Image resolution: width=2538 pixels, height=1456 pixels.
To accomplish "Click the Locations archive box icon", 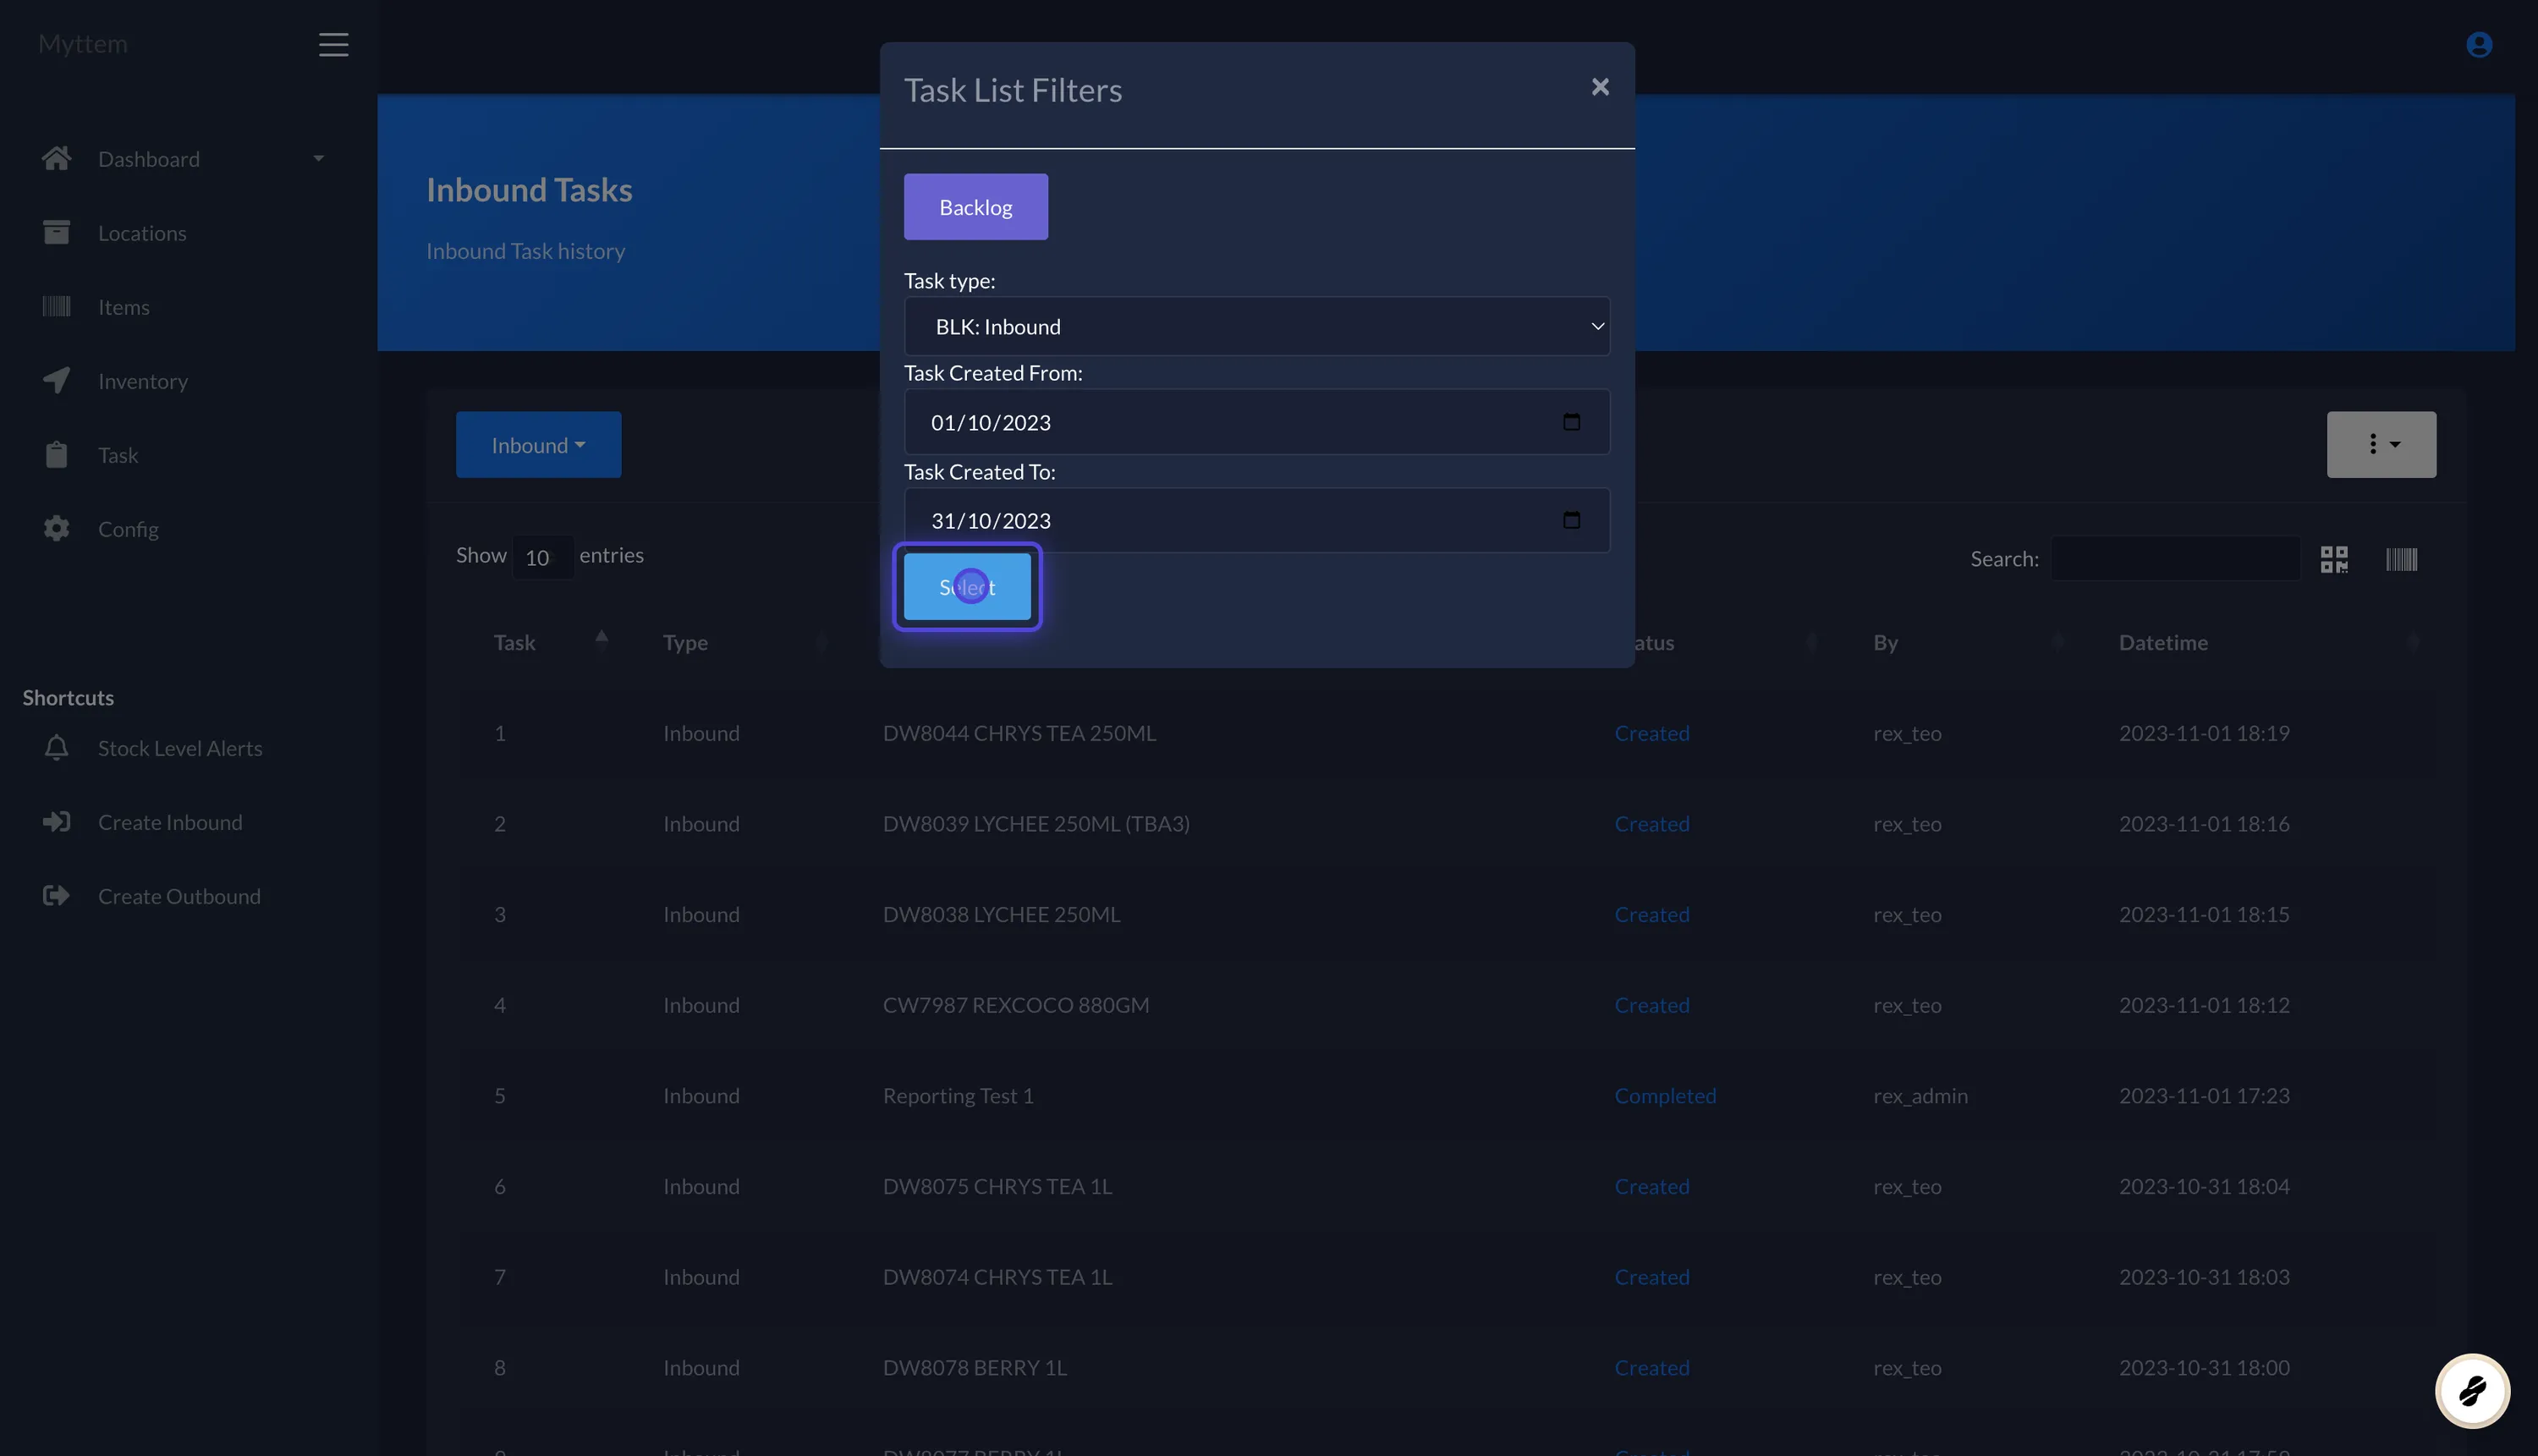I will 56,232.
